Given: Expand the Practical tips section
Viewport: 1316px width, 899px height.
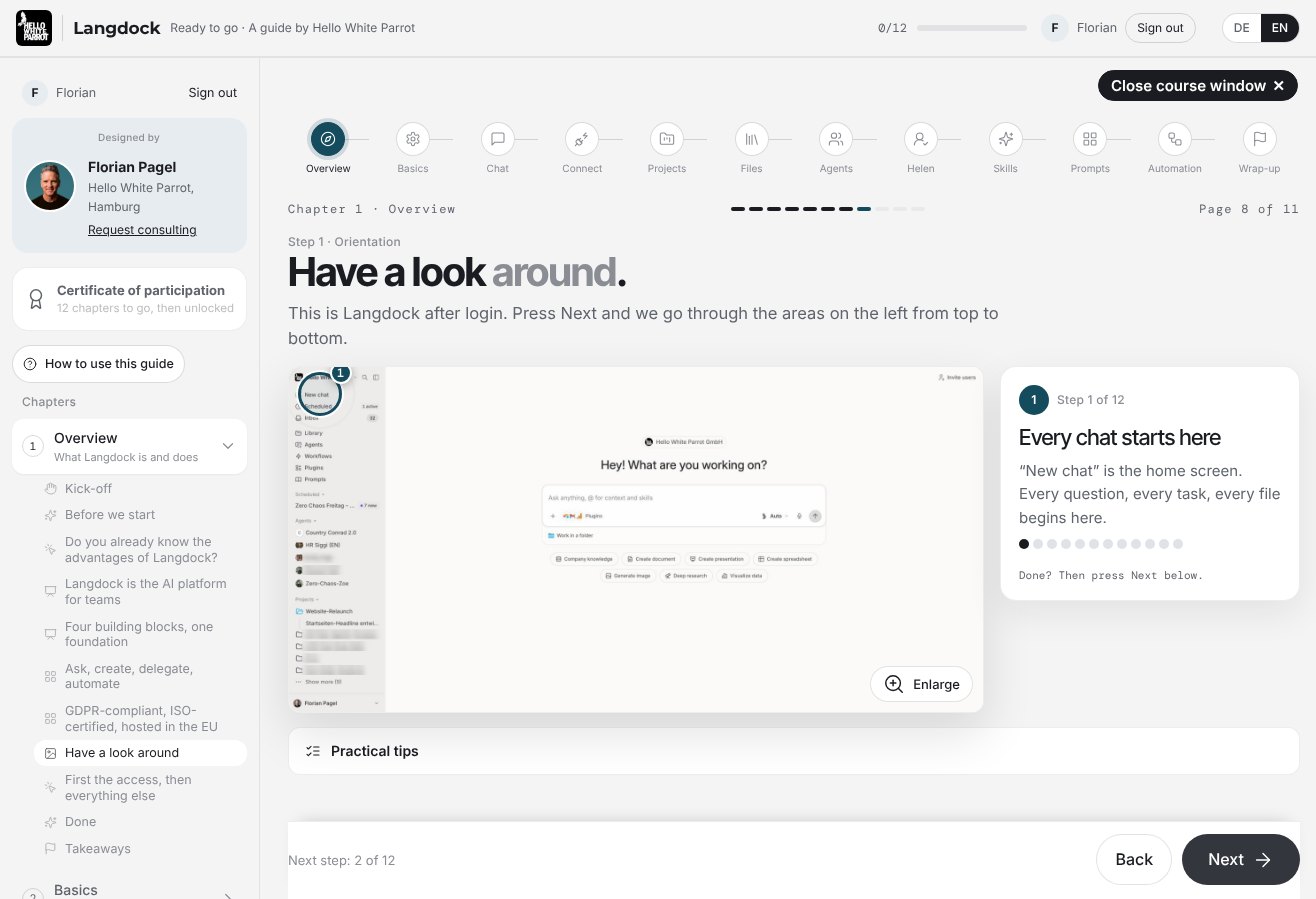Looking at the screenshot, I should pos(793,751).
